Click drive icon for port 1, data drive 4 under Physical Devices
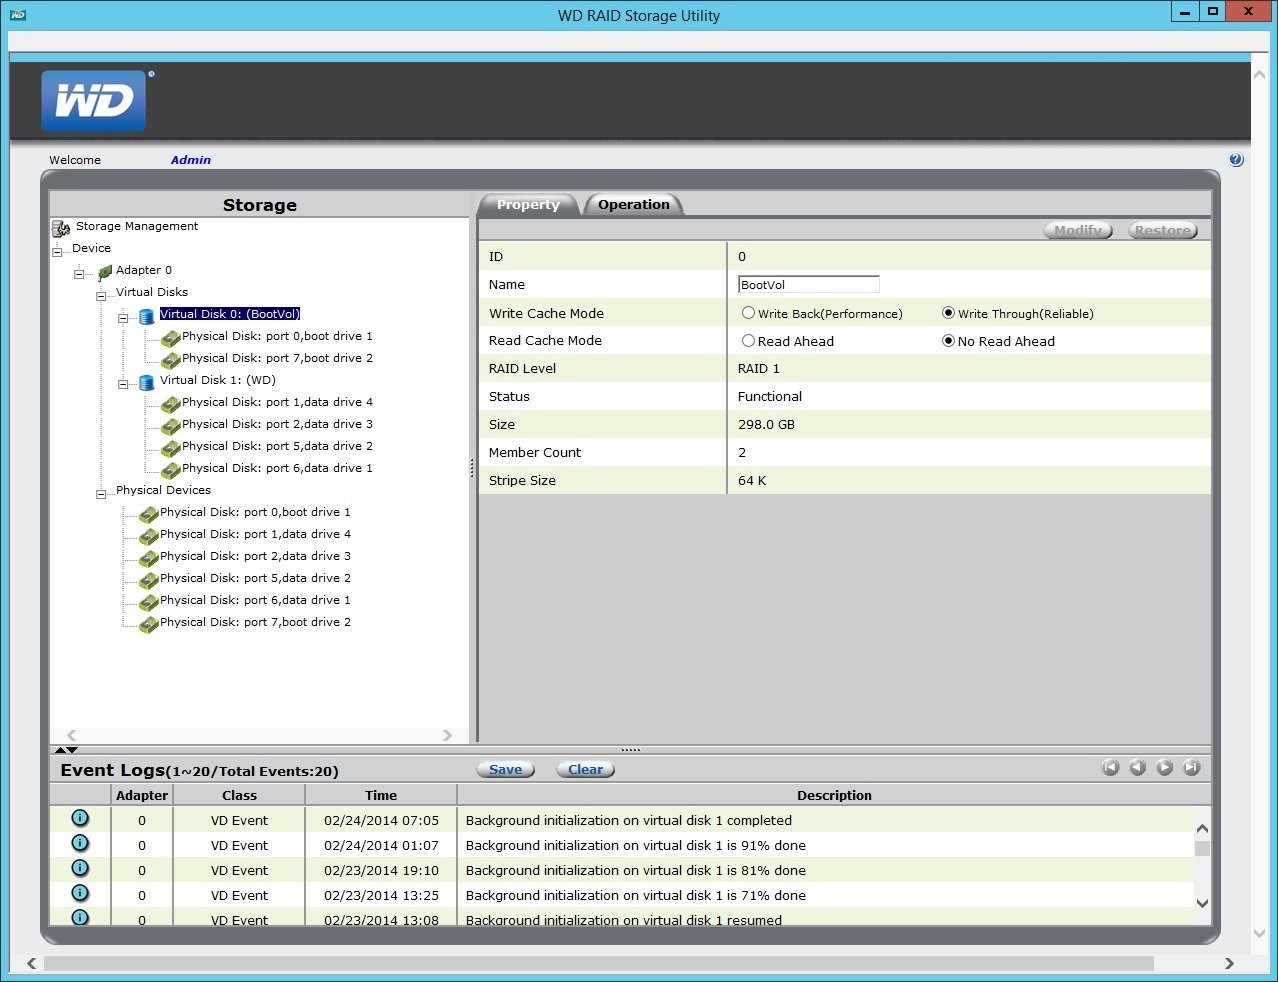This screenshot has height=982, width=1278. click(x=148, y=537)
